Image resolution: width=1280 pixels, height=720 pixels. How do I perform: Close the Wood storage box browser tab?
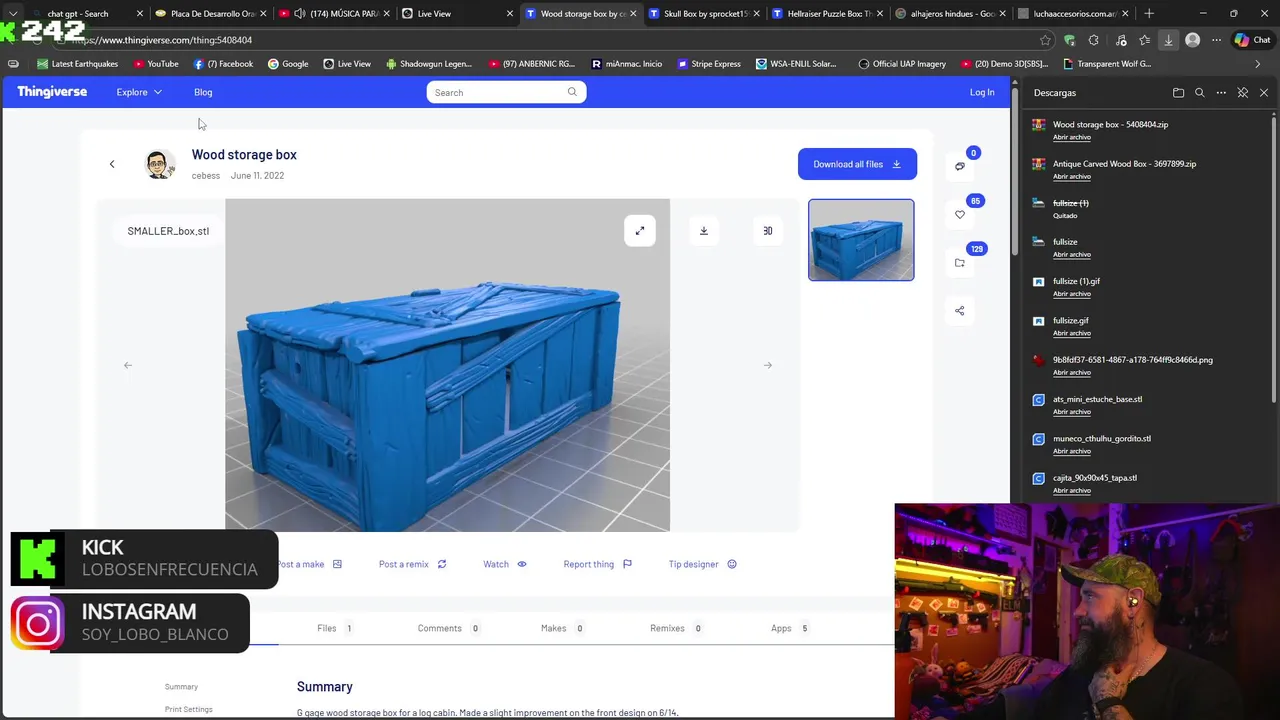(x=633, y=14)
